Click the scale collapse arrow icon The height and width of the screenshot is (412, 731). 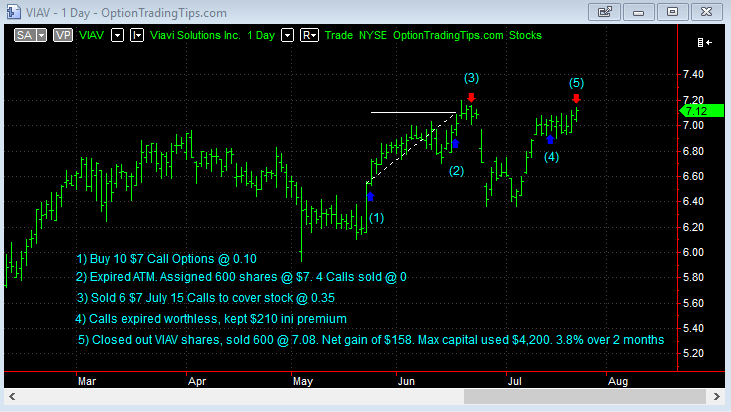click(x=704, y=42)
